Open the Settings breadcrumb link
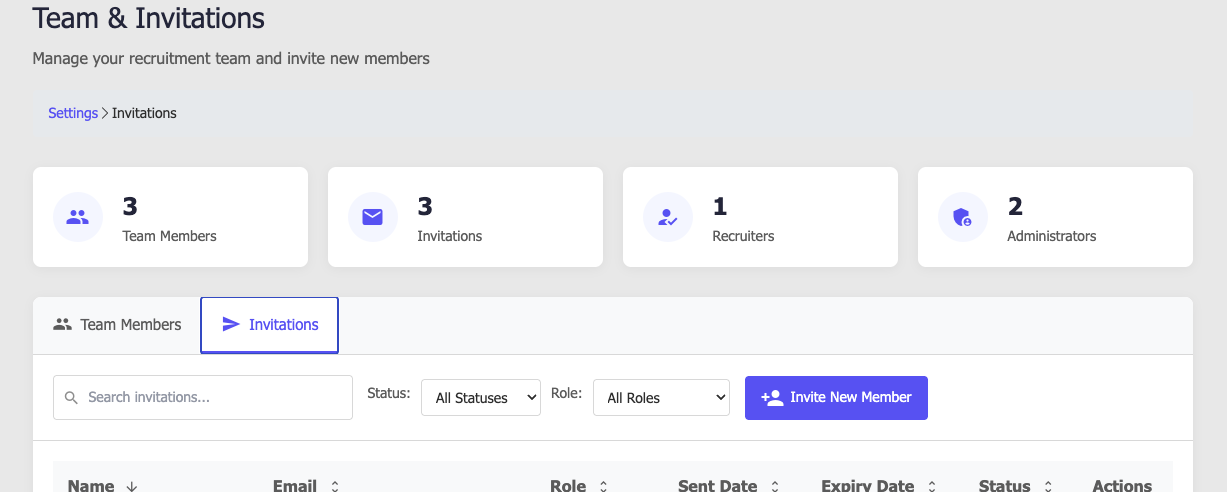Screen dimensions: 1227x492 73,113
